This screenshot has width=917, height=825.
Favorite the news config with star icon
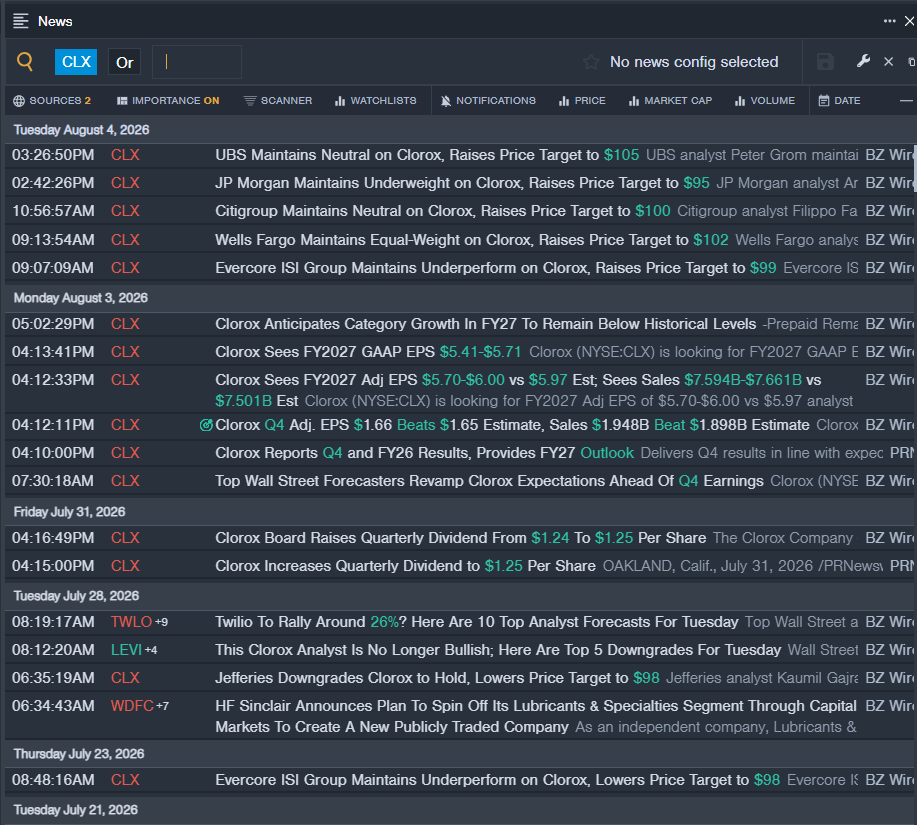coord(591,62)
